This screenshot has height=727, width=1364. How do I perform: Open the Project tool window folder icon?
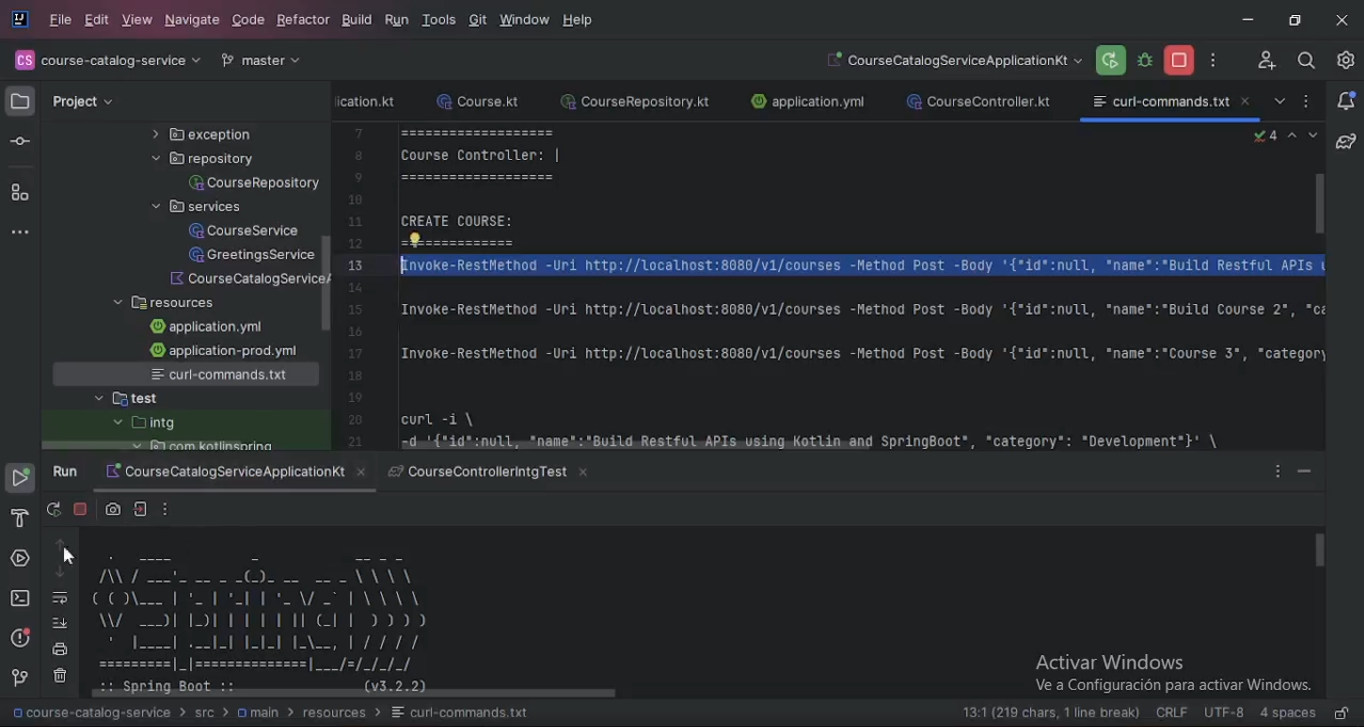coord(19,101)
